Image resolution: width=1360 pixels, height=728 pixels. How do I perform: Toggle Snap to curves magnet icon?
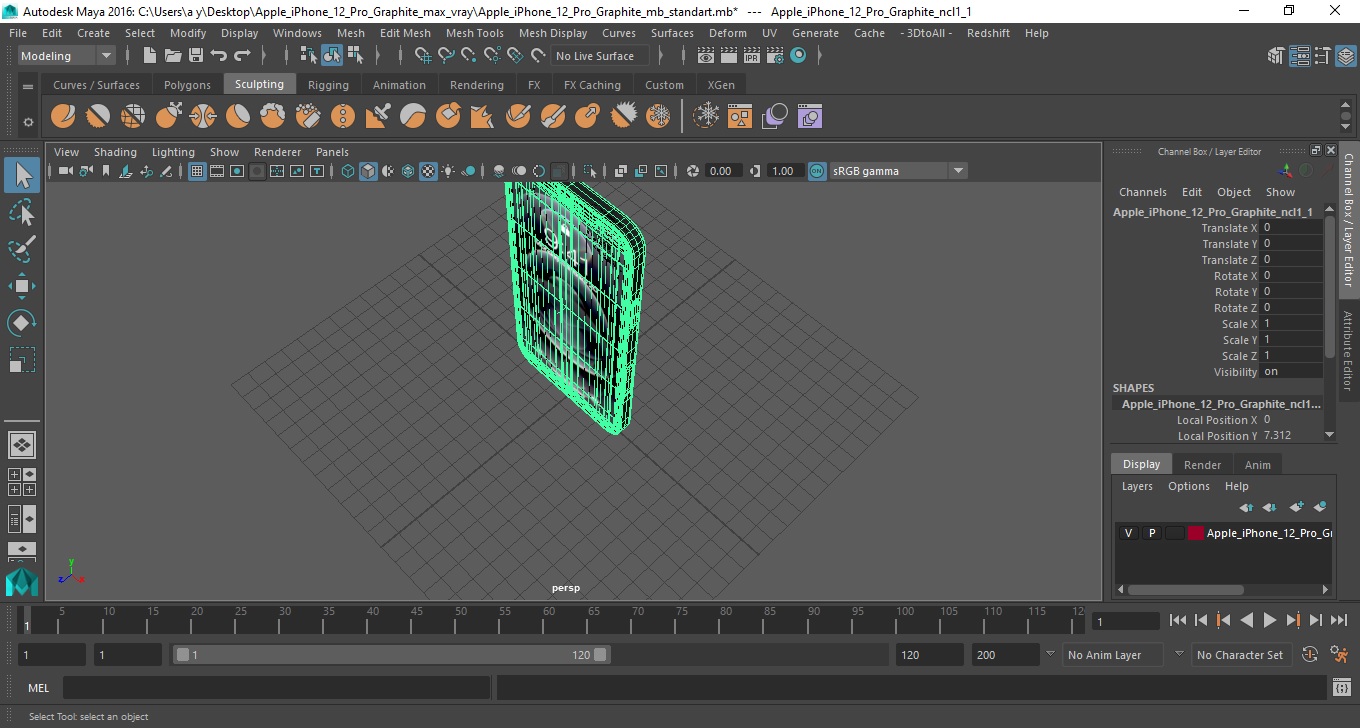[446, 56]
